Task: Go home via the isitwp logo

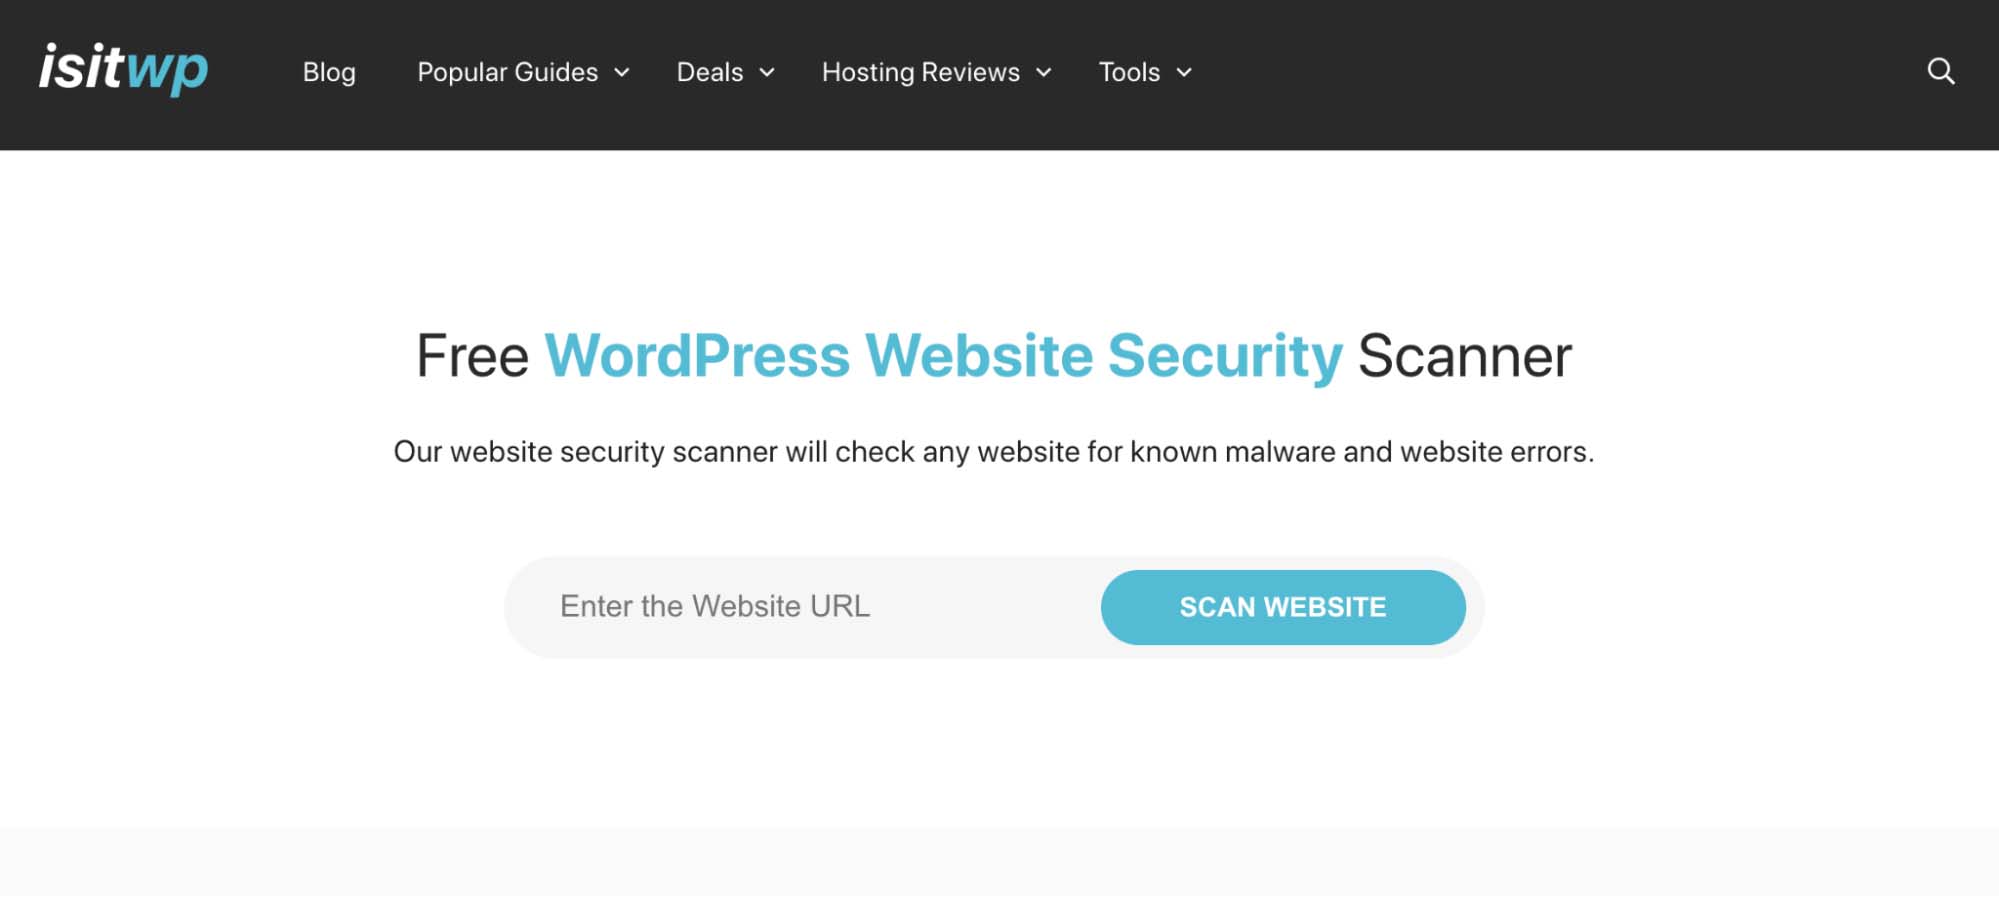Action: (x=123, y=69)
